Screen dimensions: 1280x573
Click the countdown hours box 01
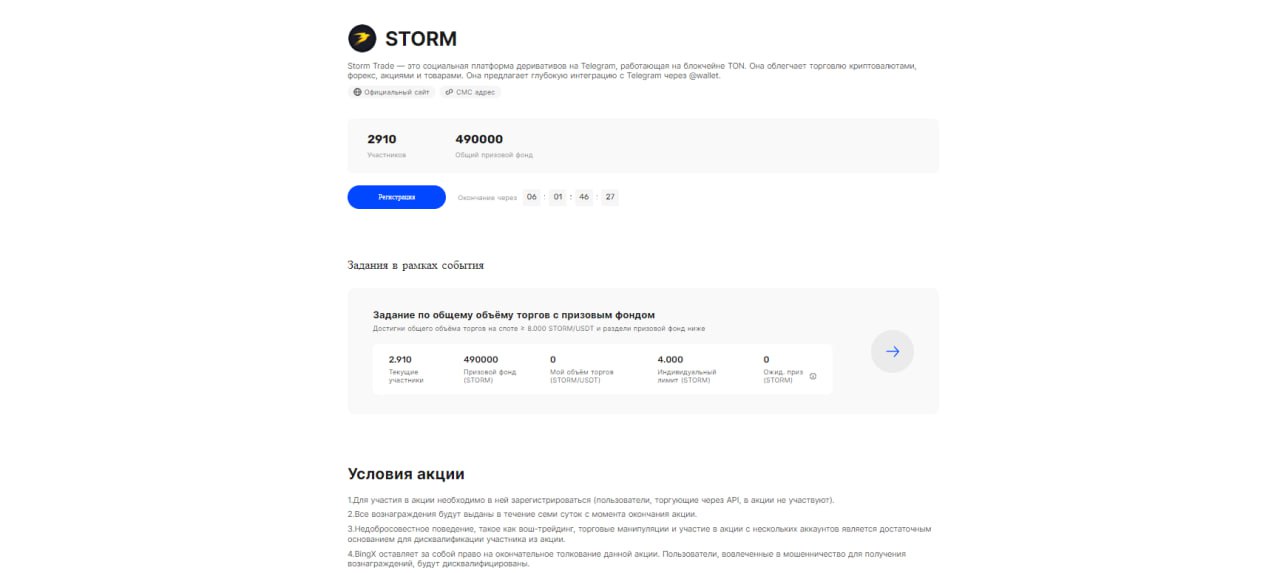tap(558, 197)
